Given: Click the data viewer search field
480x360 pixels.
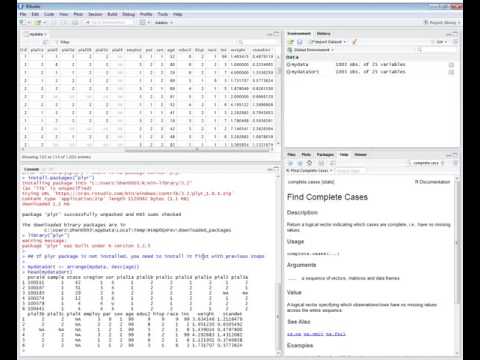Looking at the screenshot, I should (258, 42).
